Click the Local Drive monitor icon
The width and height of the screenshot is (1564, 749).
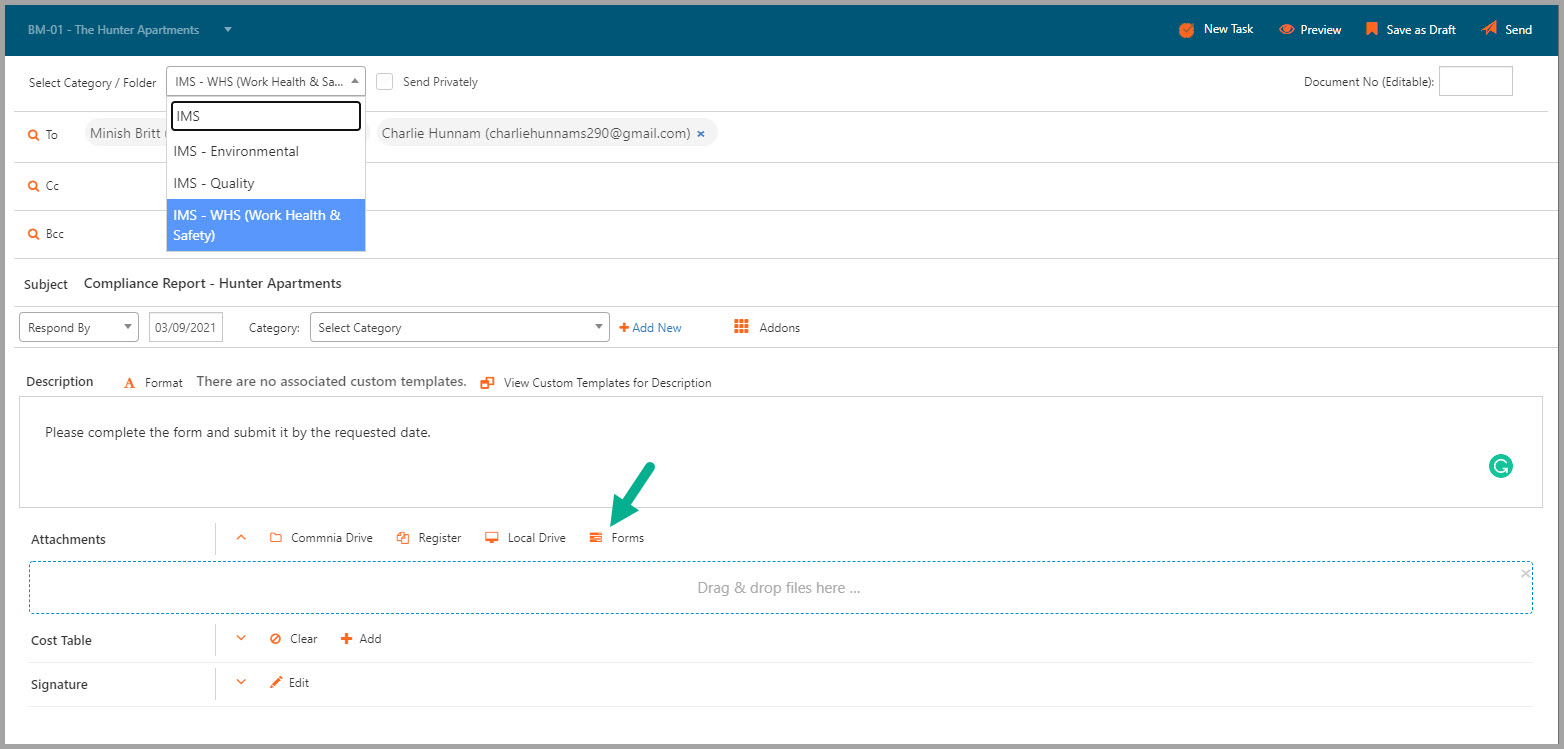(492, 538)
